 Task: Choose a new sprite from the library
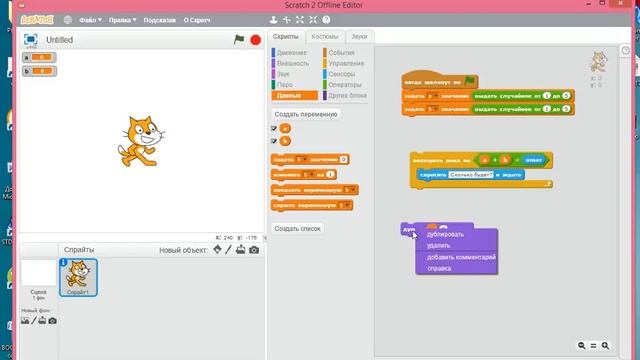[x=217, y=249]
